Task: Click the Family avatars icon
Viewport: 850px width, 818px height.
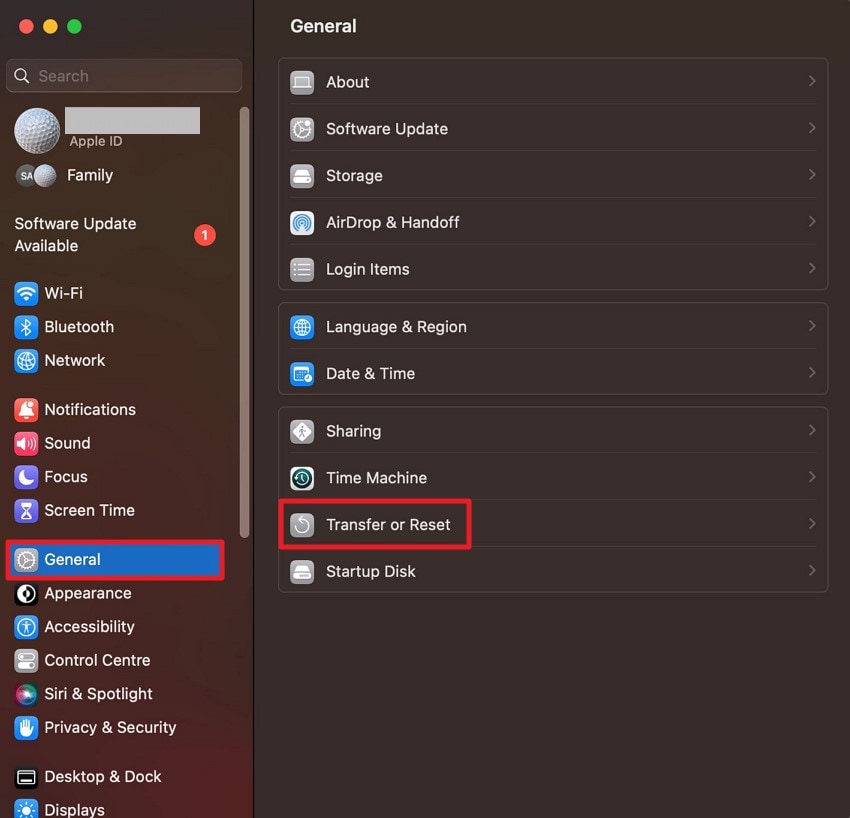Action: pos(36,176)
